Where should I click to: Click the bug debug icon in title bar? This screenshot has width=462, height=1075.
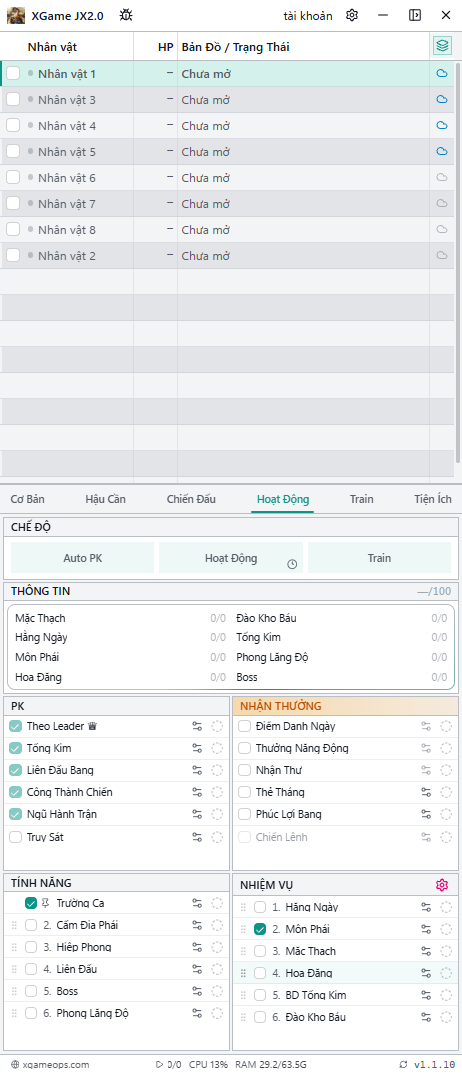click(x=126, y=15)
